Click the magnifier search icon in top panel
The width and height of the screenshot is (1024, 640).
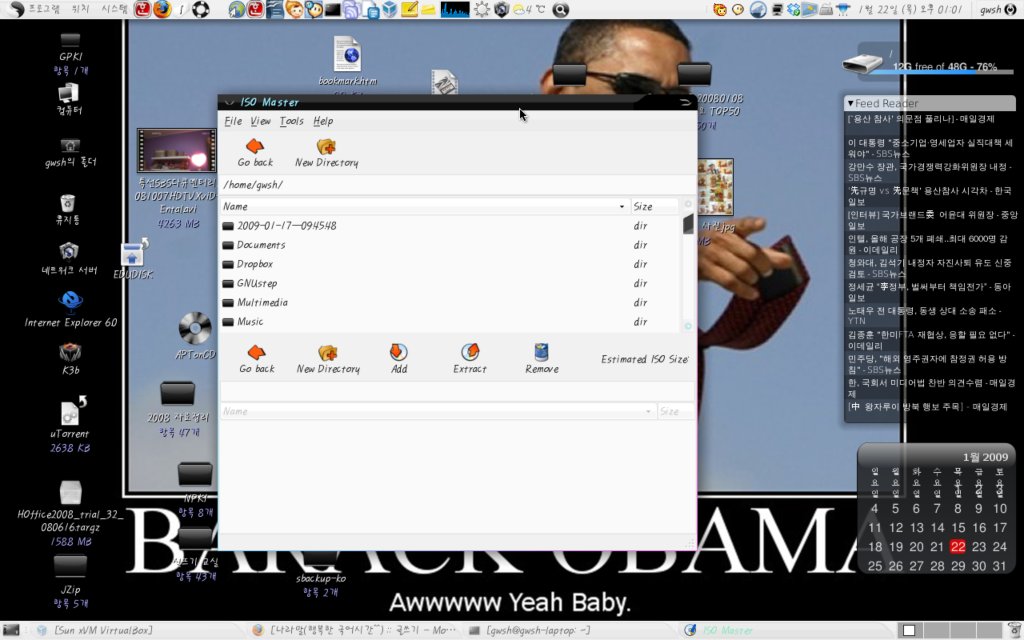[560, 10]
